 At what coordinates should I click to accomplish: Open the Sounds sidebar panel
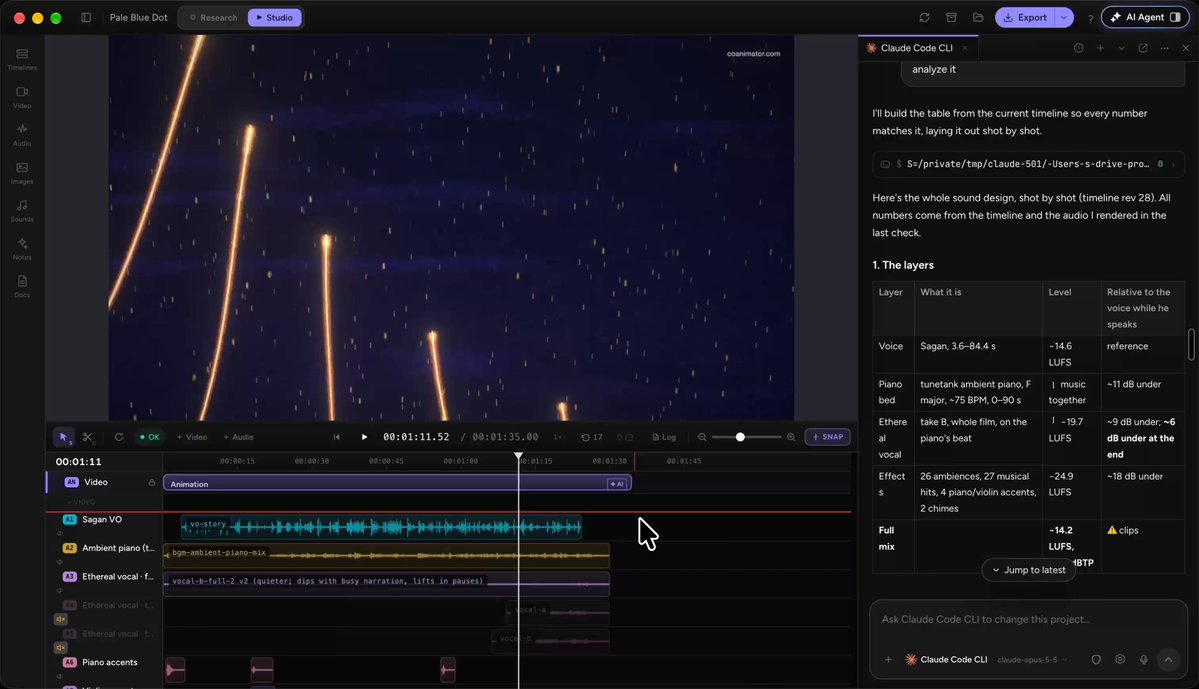pyautogui.click(x=22, y=210)
